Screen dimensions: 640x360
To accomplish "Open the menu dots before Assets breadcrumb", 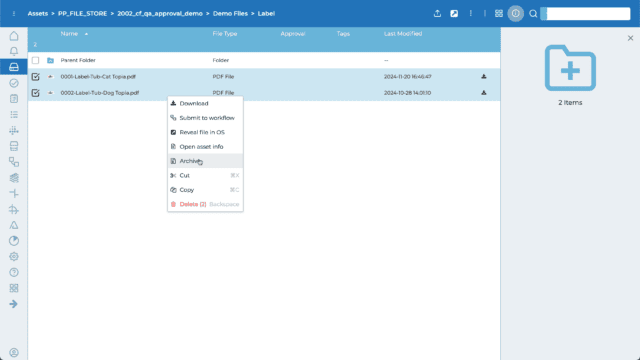I will (x=14, y=13).
